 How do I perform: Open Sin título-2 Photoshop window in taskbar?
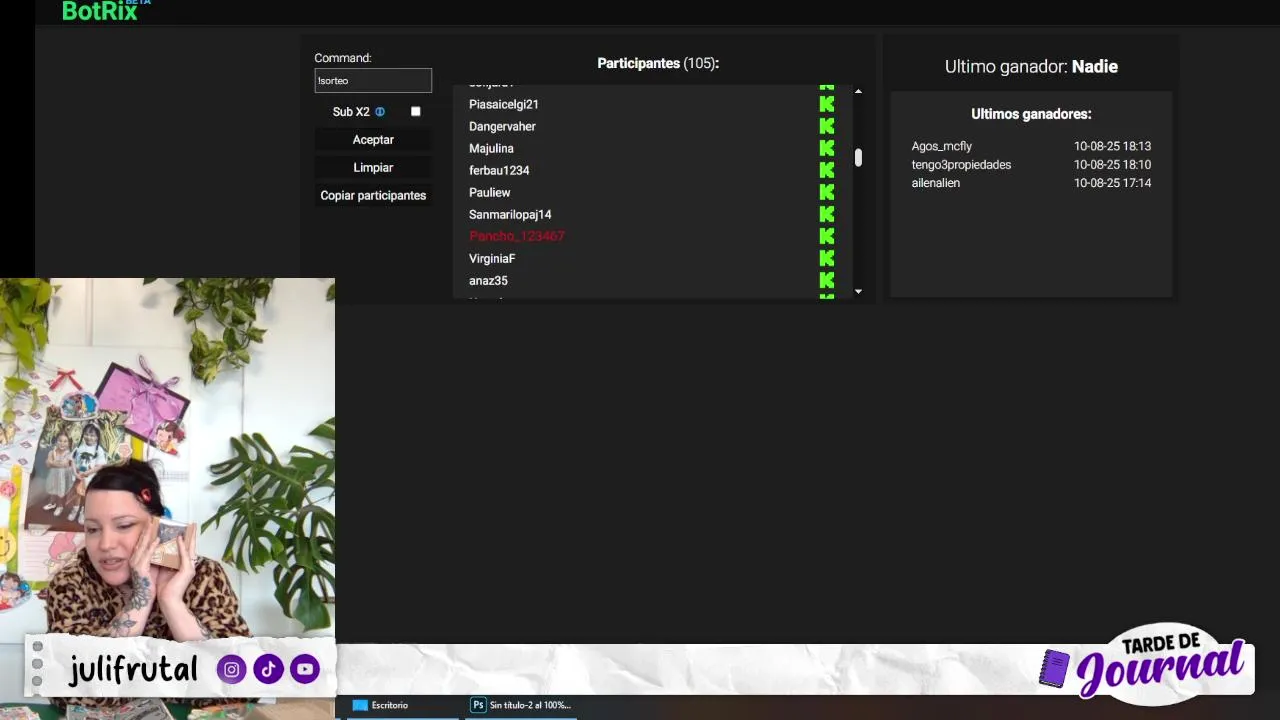521,705
